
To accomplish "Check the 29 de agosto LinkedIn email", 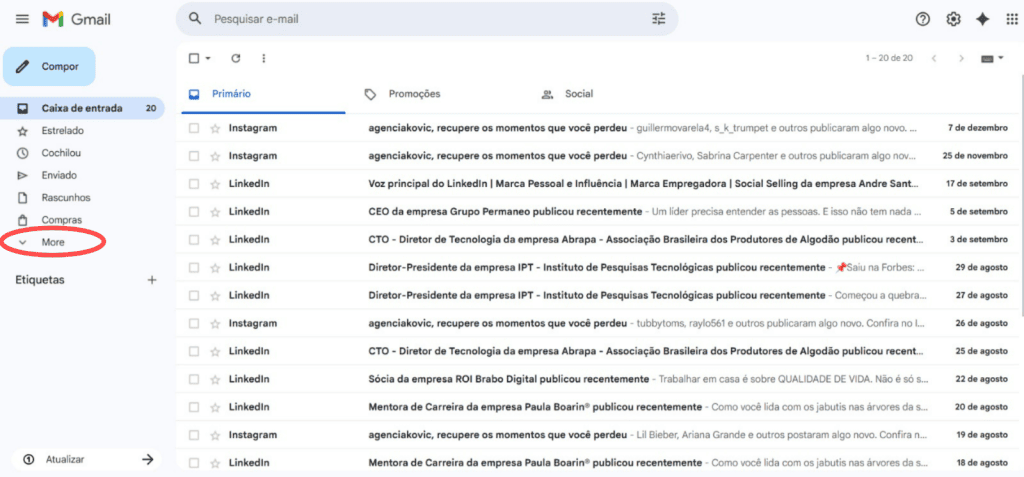I will coord(194,267).
